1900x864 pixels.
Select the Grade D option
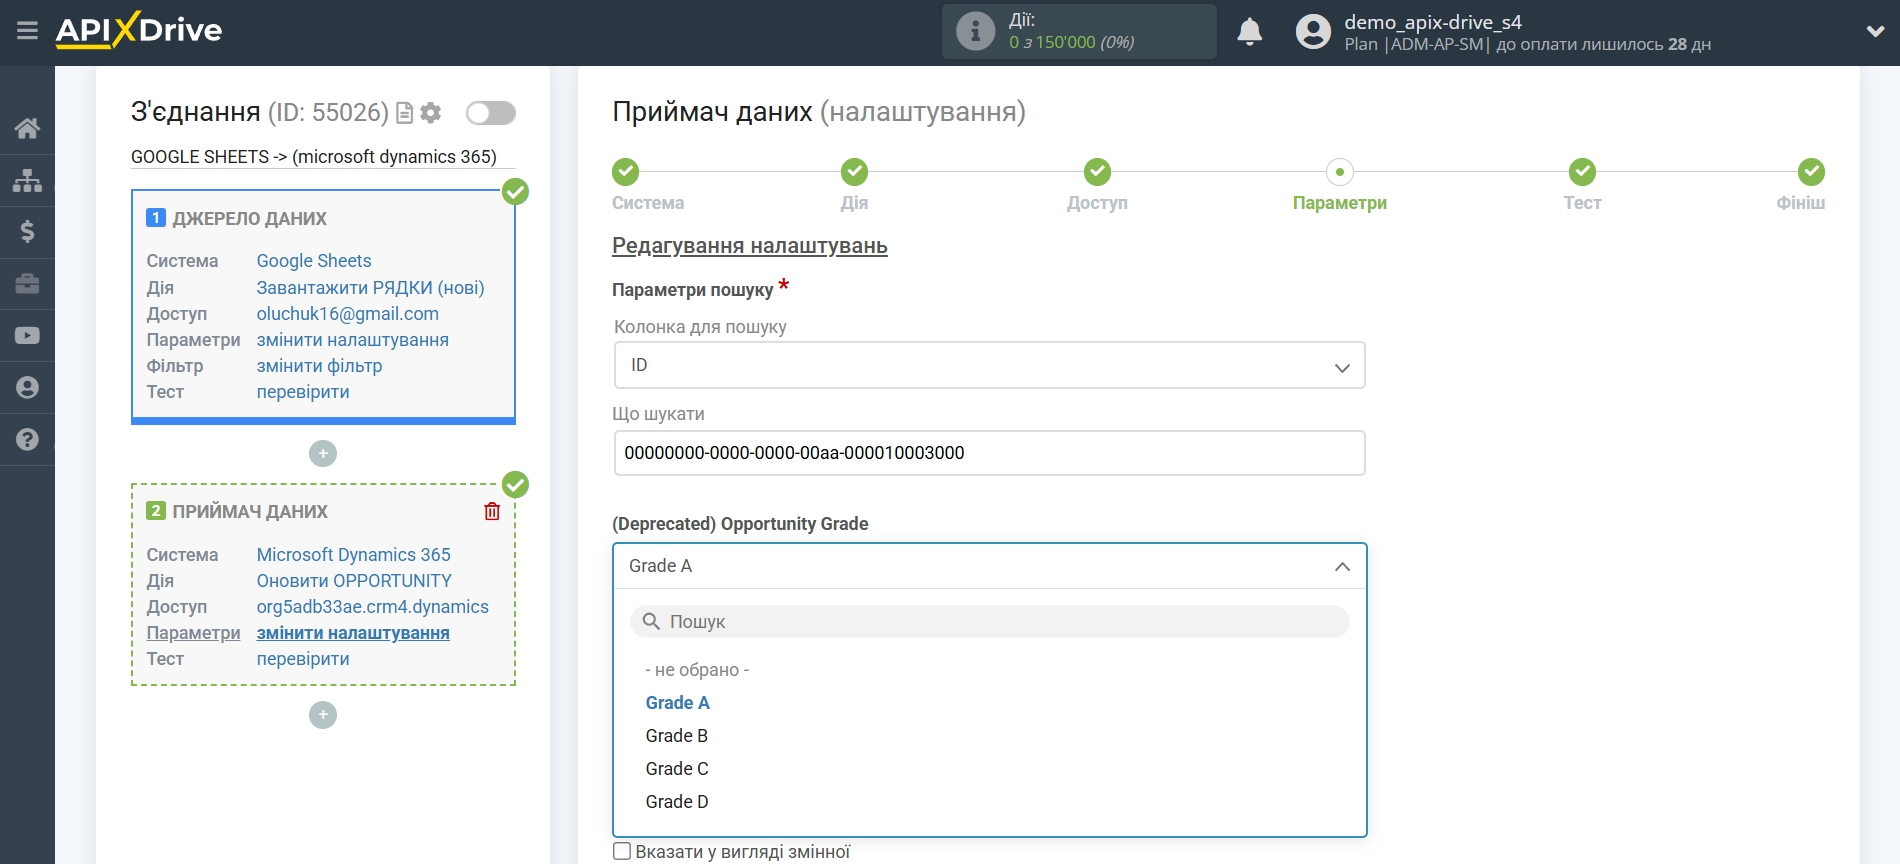(x=677, y=802)
